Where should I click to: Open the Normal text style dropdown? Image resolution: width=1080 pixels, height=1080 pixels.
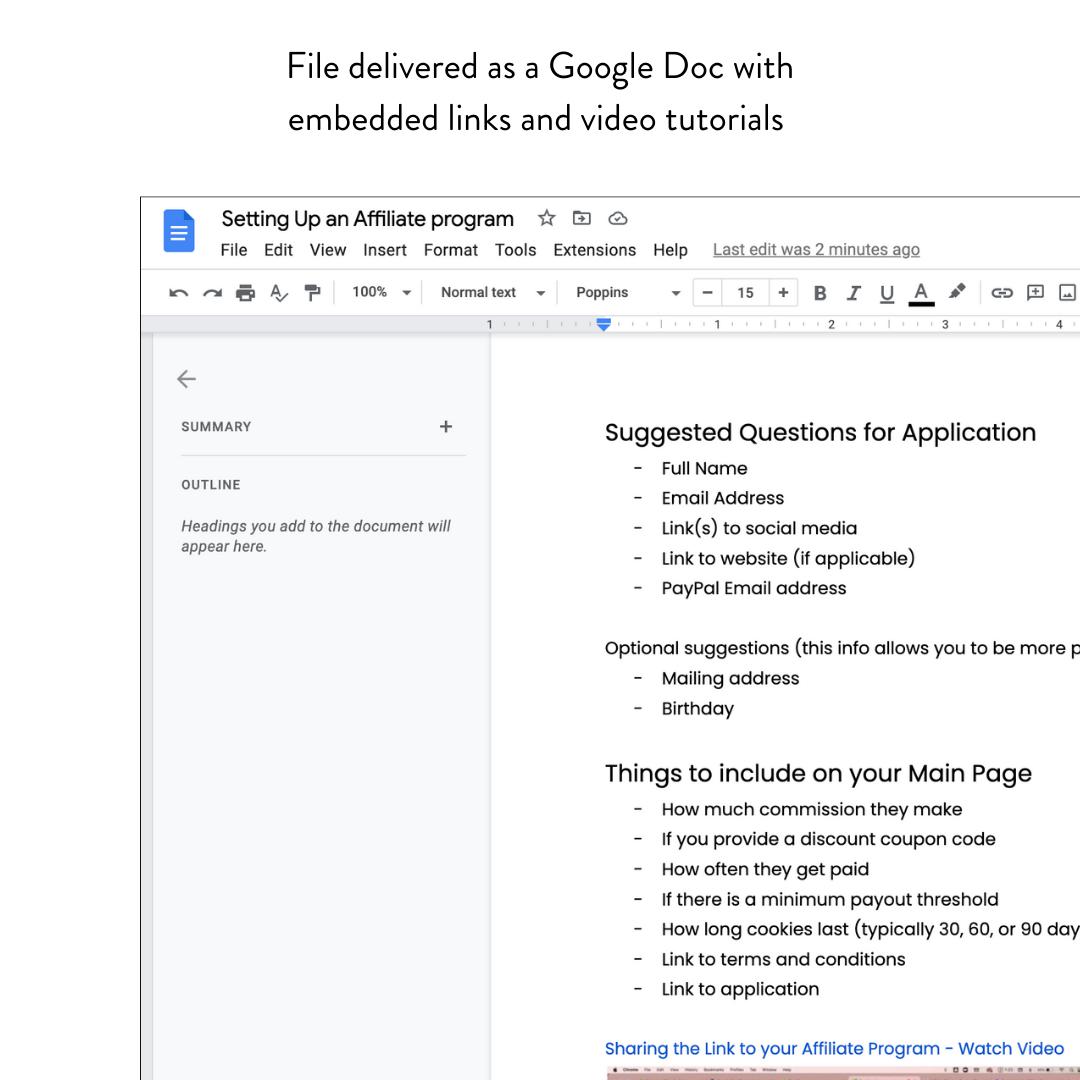click(x=493, y=292)
